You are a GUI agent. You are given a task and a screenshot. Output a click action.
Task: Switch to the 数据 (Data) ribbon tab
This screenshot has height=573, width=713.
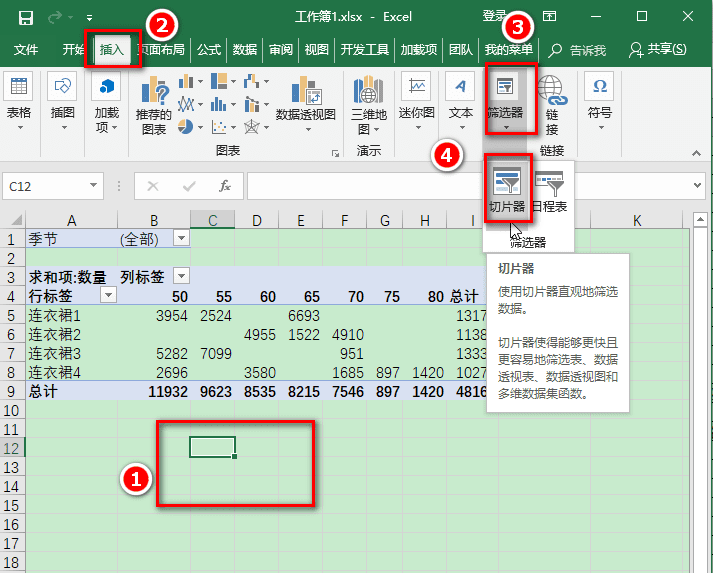click(245, 49)
